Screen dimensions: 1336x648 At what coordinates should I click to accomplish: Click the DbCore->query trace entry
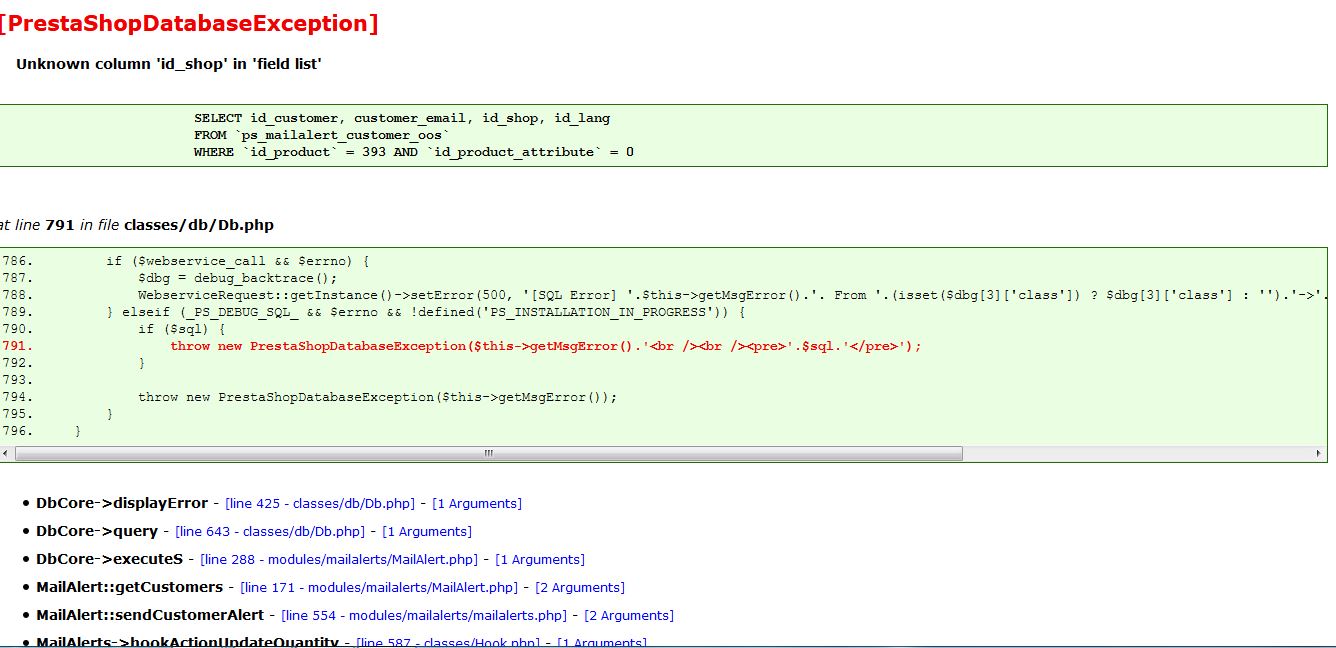coord(97,531)
